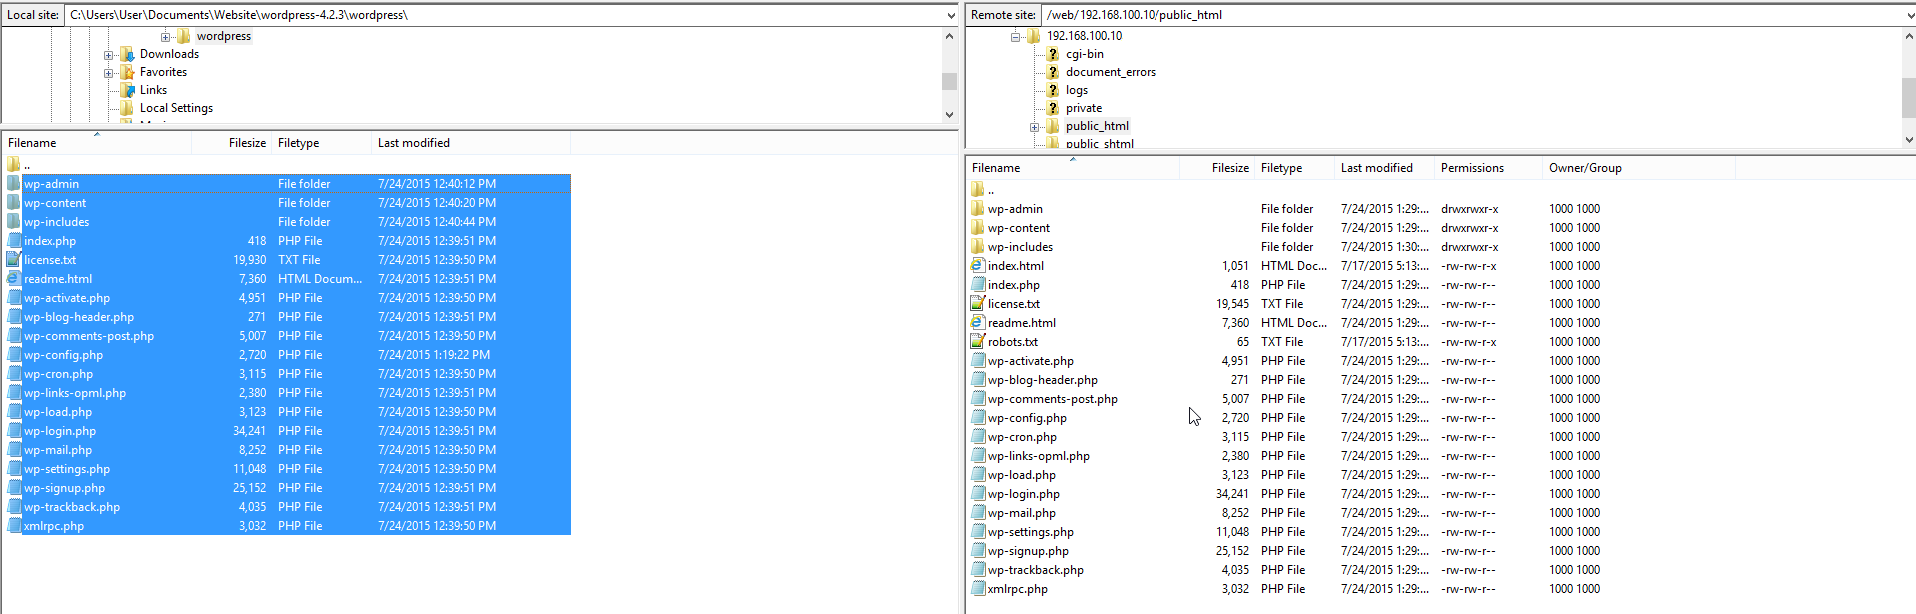Click the document_errors unknown folder icon
Image resolution: width=1916 pixels, height=614 pixels.
1053,72
